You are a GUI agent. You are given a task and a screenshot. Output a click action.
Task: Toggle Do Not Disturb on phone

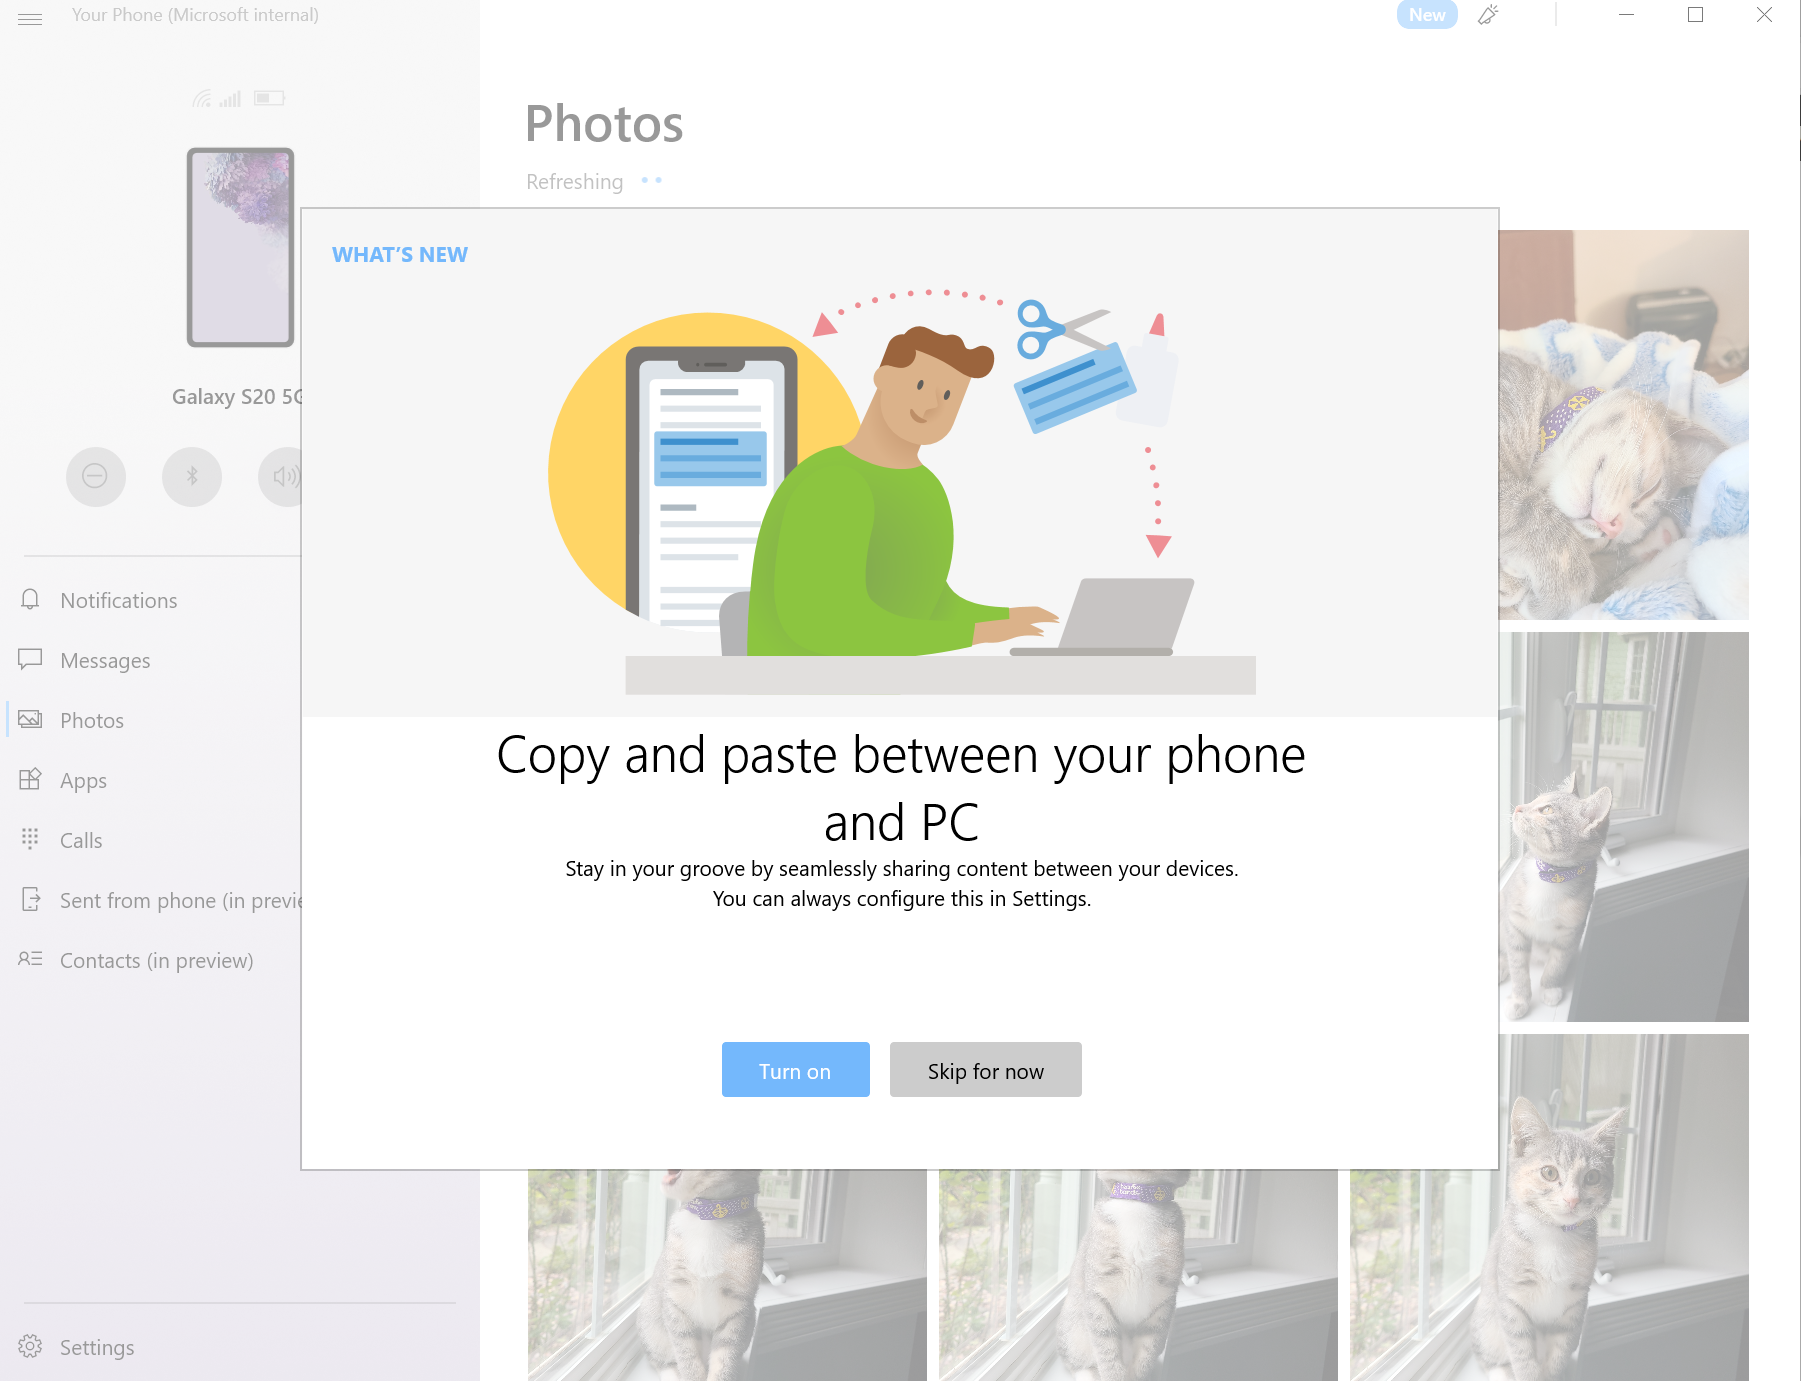[x=95, y=476]
